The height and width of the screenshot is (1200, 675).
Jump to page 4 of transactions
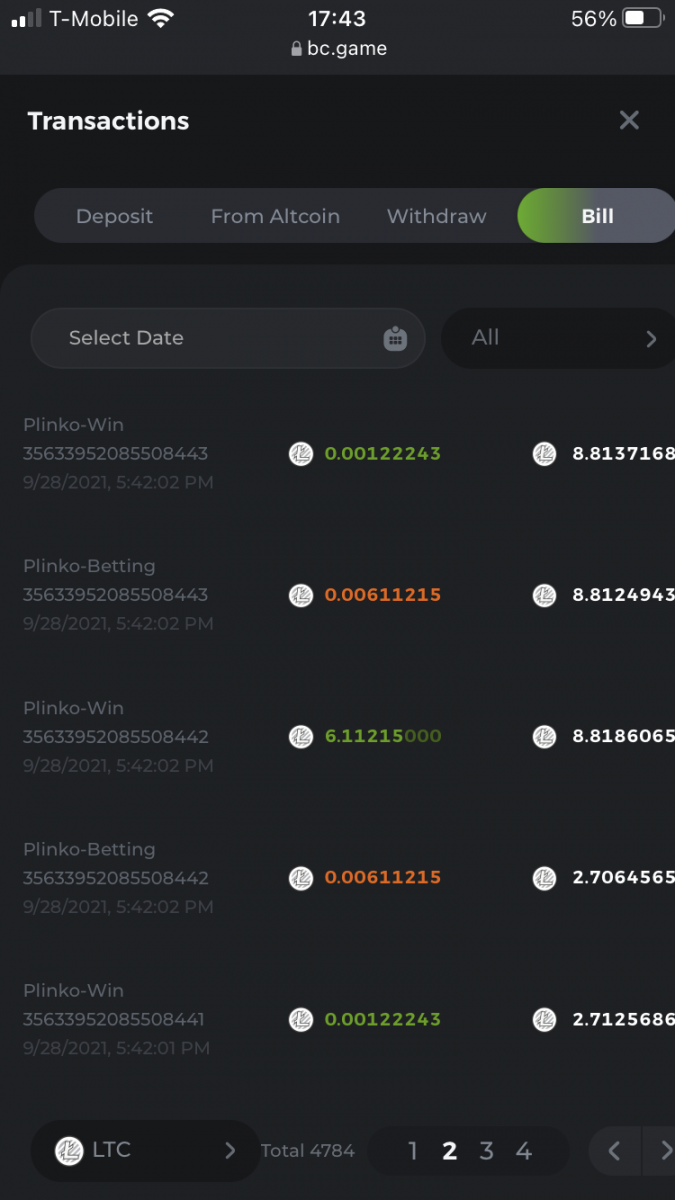coord(523,1151)
